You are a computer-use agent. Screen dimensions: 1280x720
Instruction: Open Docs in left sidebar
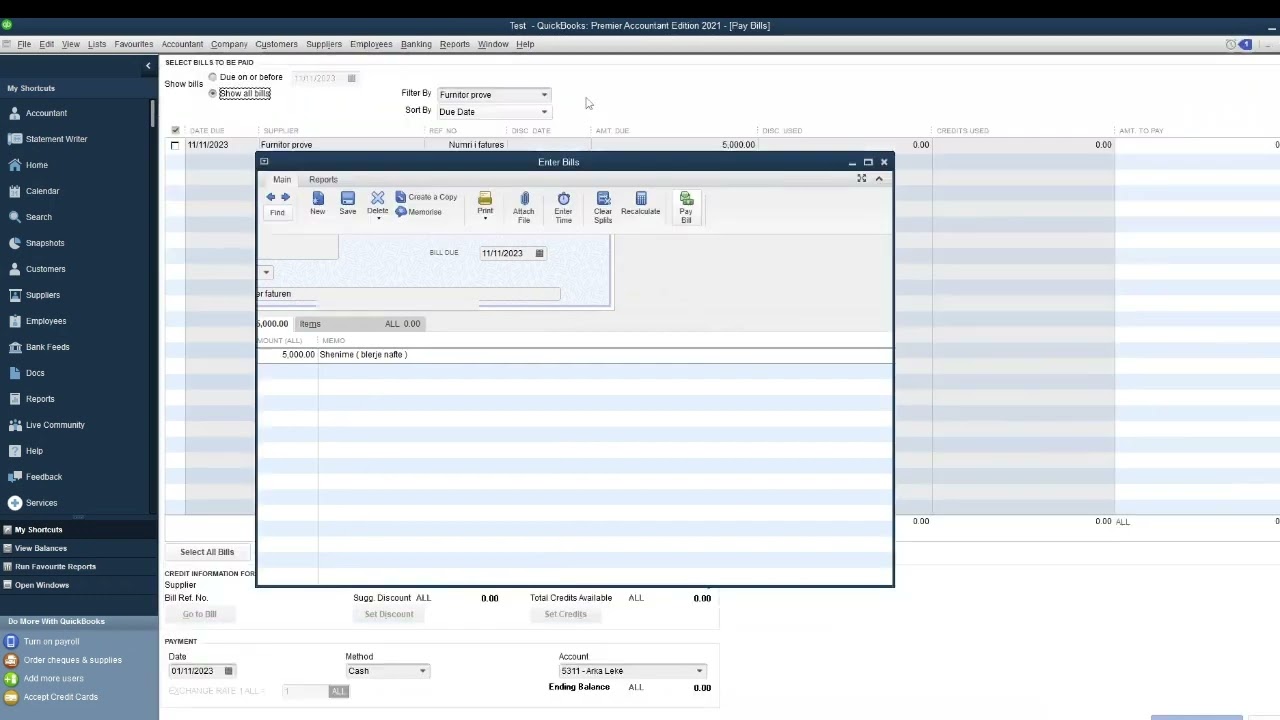pyautogui.click(x=35, y=373)
